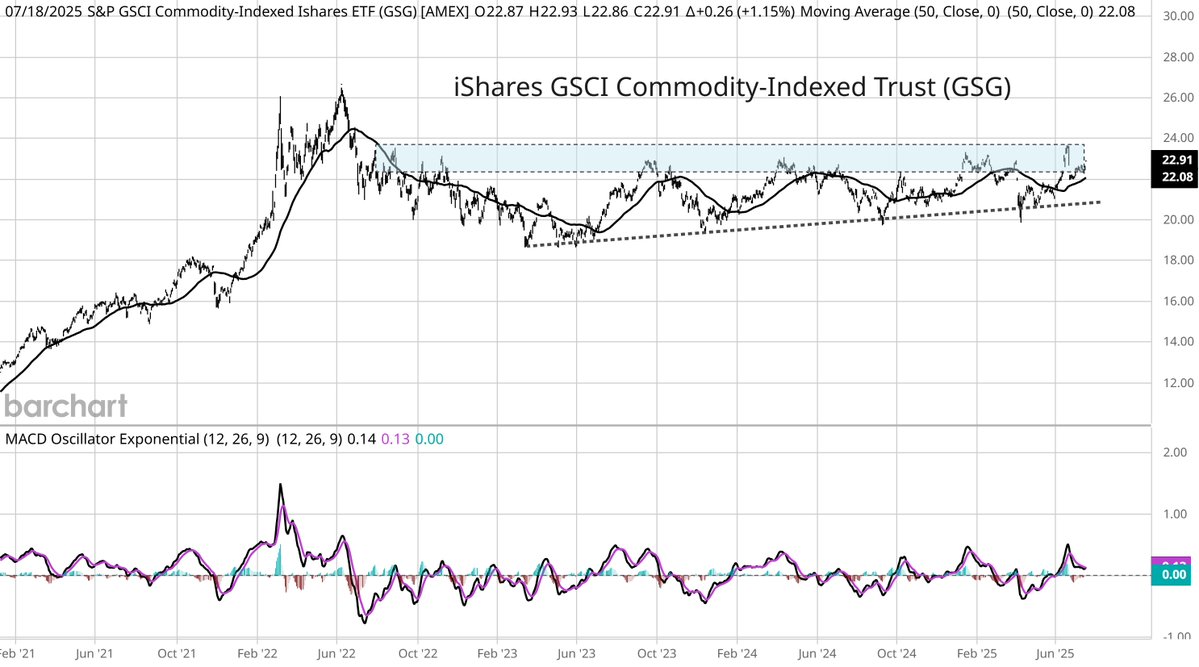Click the 'Feb '22' date axis label
1199x667 pixels.
(x=257, y=654)
